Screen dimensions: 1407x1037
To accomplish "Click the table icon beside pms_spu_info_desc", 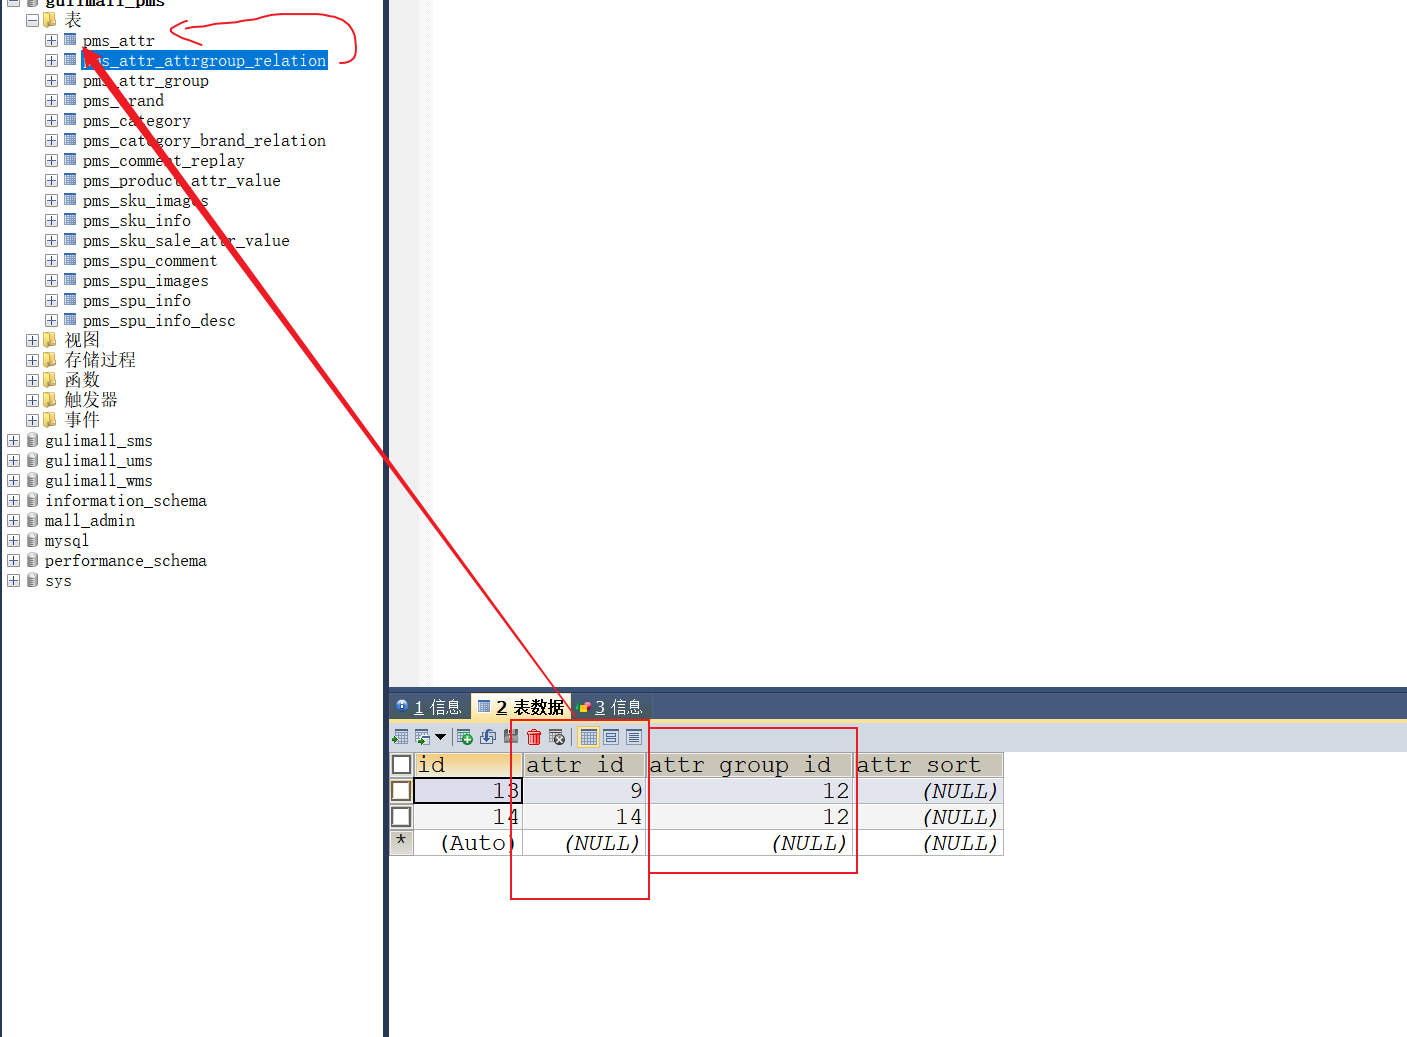I will pos(70,320).
